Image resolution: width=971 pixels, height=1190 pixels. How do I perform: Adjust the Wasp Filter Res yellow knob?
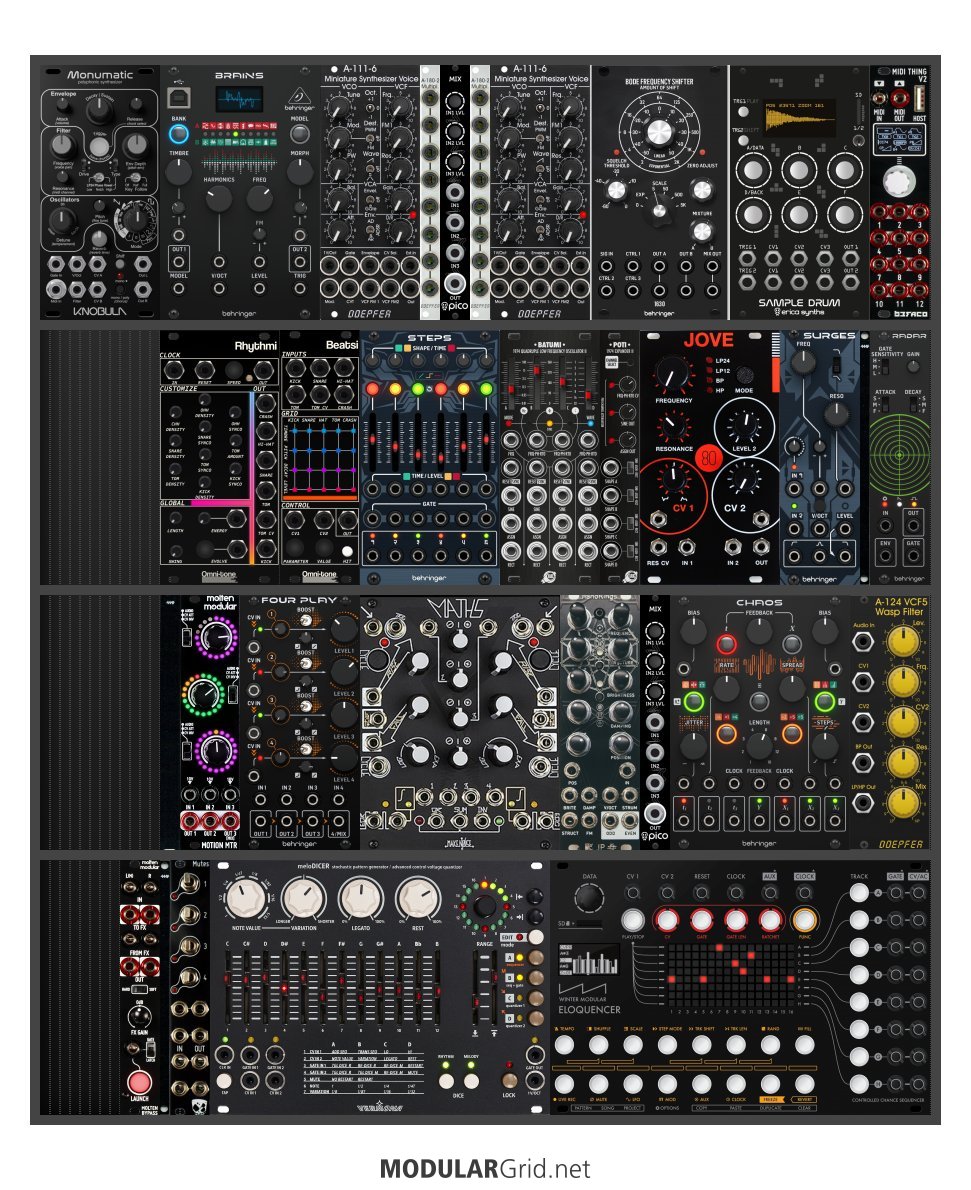903,762
